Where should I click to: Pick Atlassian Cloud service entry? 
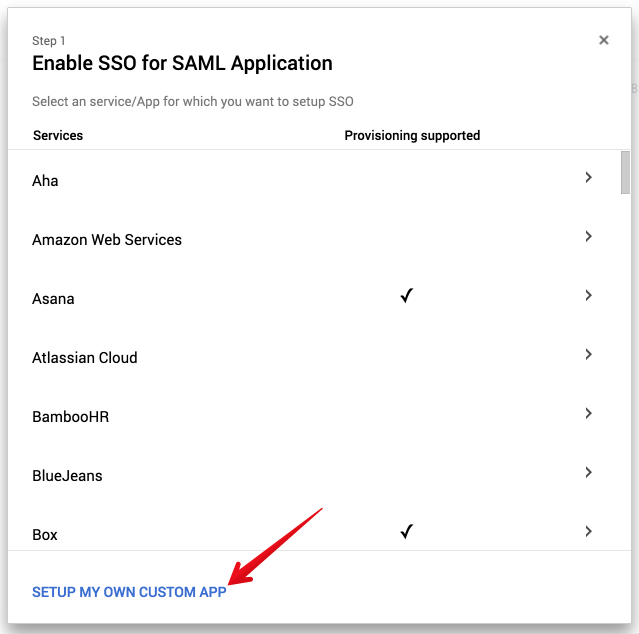tap(85, 358)
